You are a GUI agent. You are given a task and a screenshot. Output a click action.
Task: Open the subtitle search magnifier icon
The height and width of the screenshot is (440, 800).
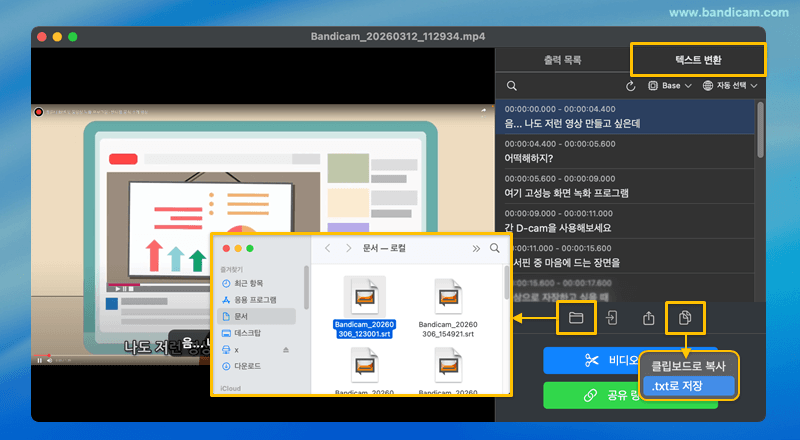tap(512, 86)
